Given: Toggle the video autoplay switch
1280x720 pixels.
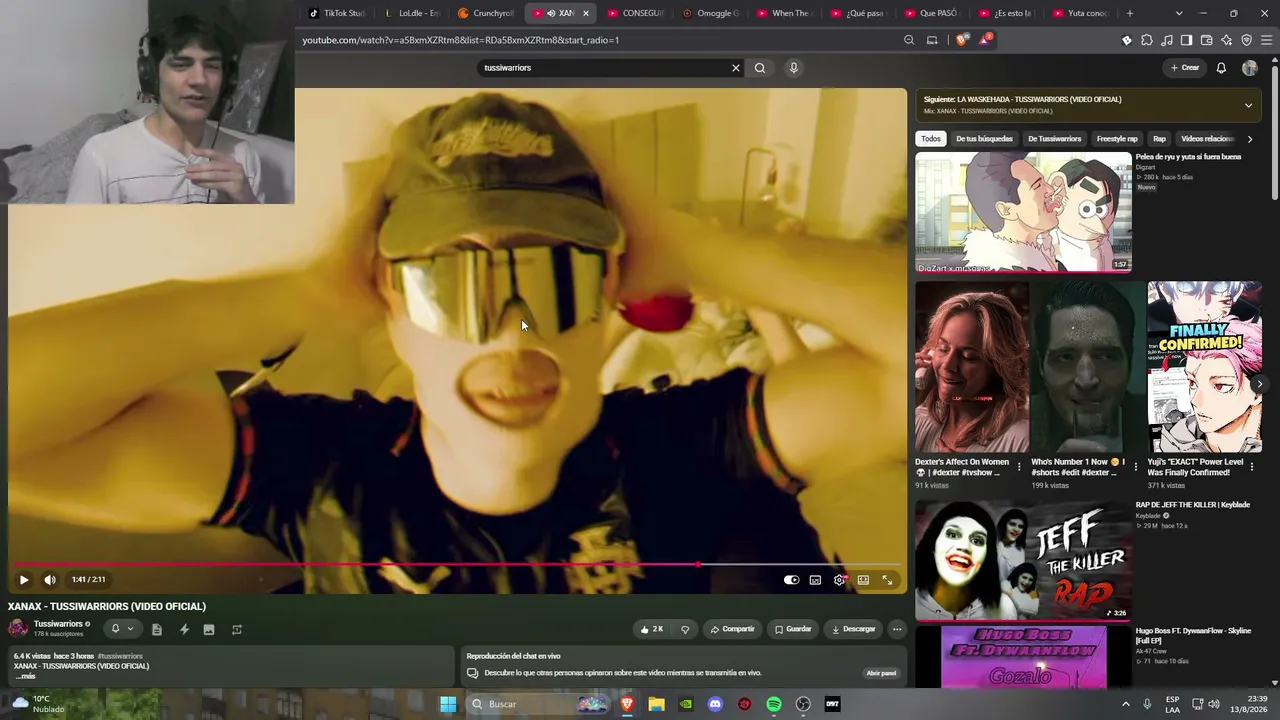Looking at the screenshot, I should tap(791, 579).
